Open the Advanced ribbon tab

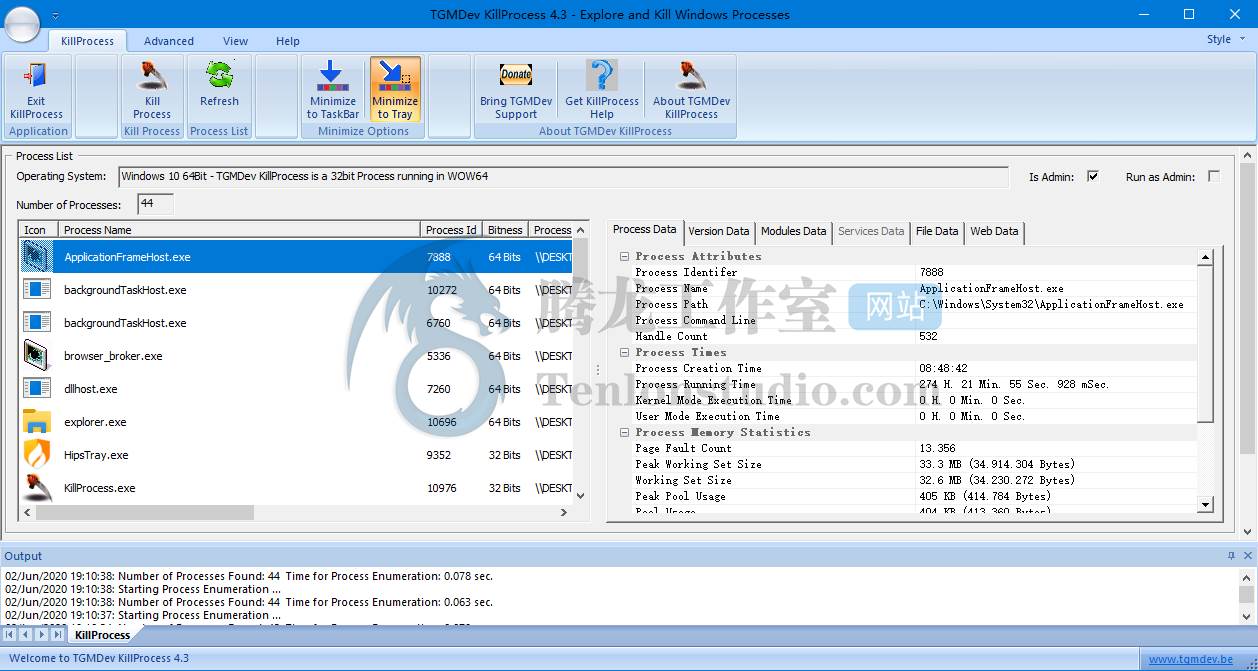[x=169, y=41]
